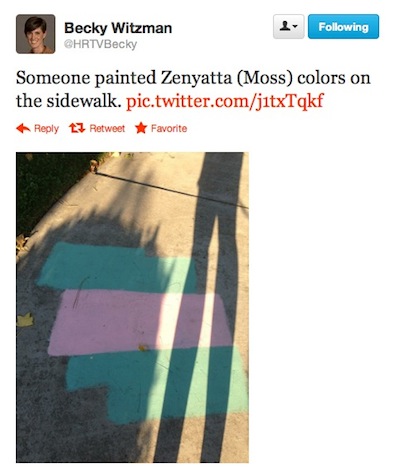Open the Becky Witzman name link
Image resolution: width=395 pixels, height=474 pixels.
coord(118,28)
